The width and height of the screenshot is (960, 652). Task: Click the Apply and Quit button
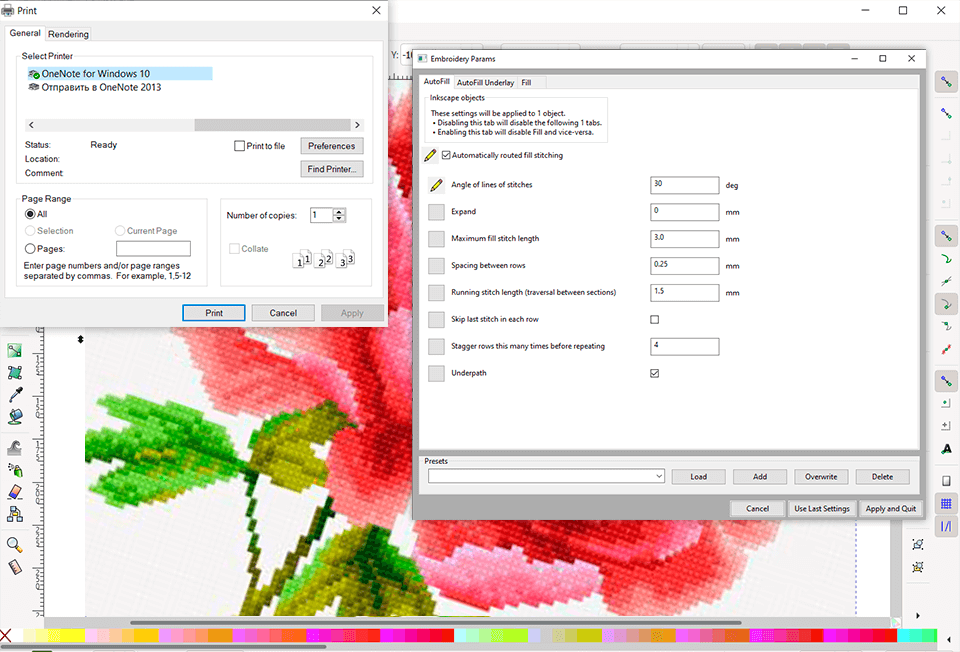pyautogui.click(x=890, y=508)
